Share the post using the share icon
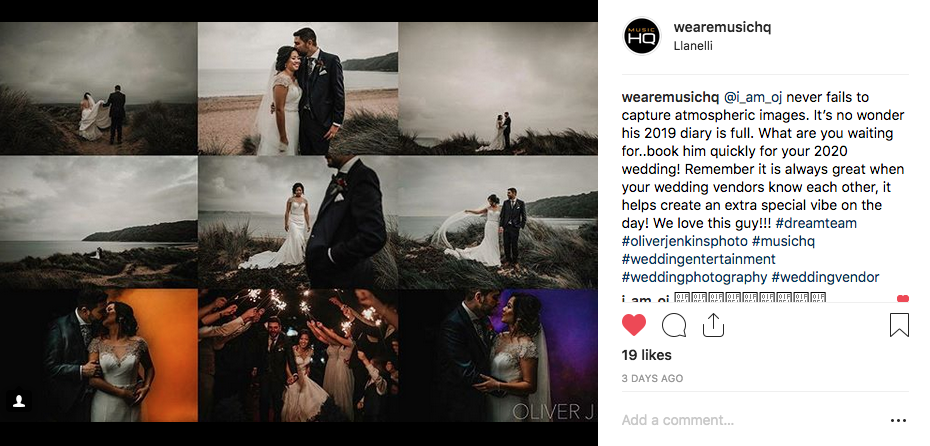The height and width of the screenshot is (446, 930). pyautogui.click(x=713, y=324)
